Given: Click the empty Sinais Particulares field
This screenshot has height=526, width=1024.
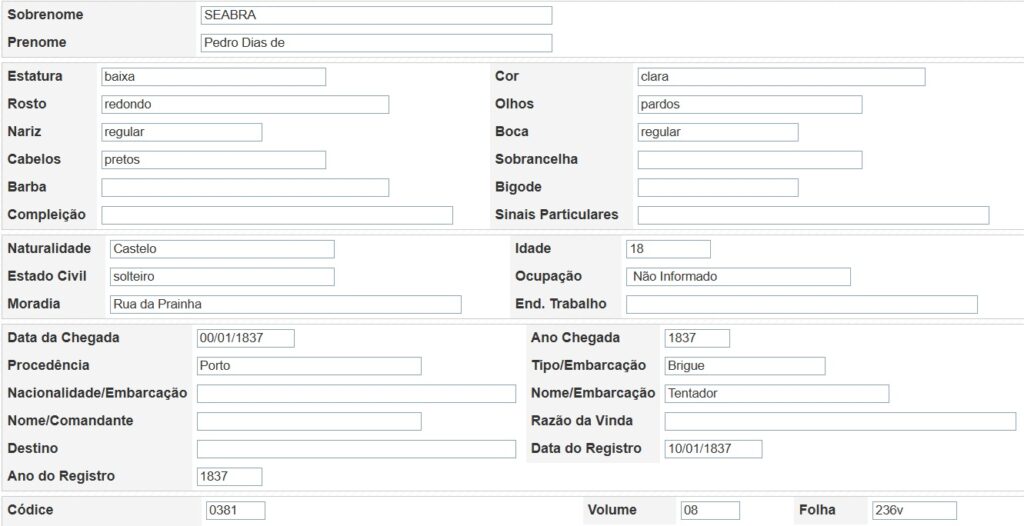Looking at the screenshot, I should pyautogui.click(x=813, y=215).
